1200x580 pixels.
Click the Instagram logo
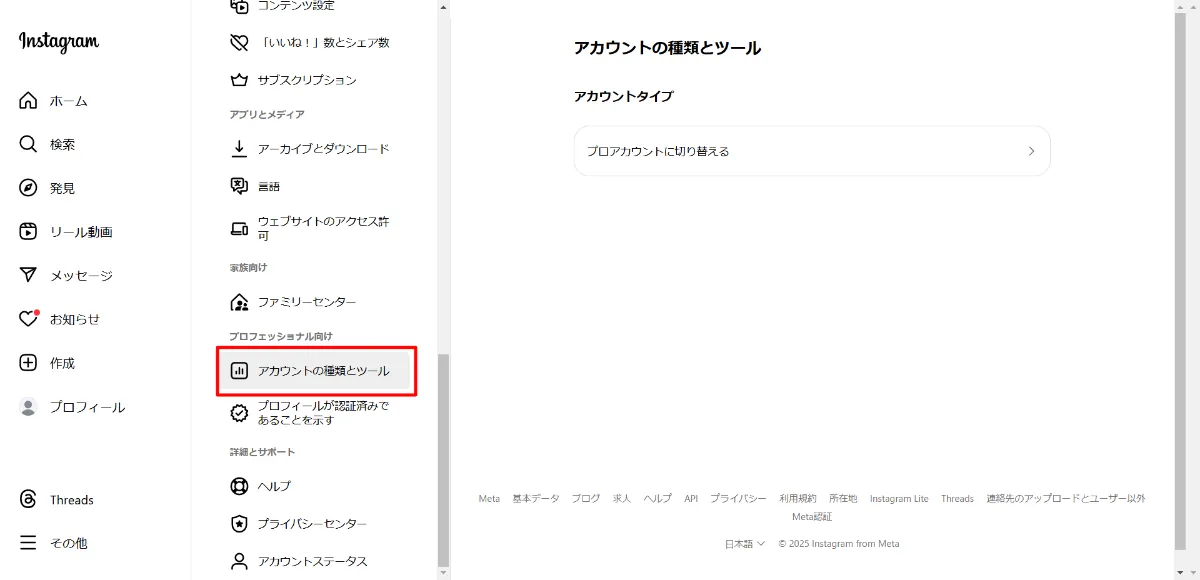[x=58, y=42]
